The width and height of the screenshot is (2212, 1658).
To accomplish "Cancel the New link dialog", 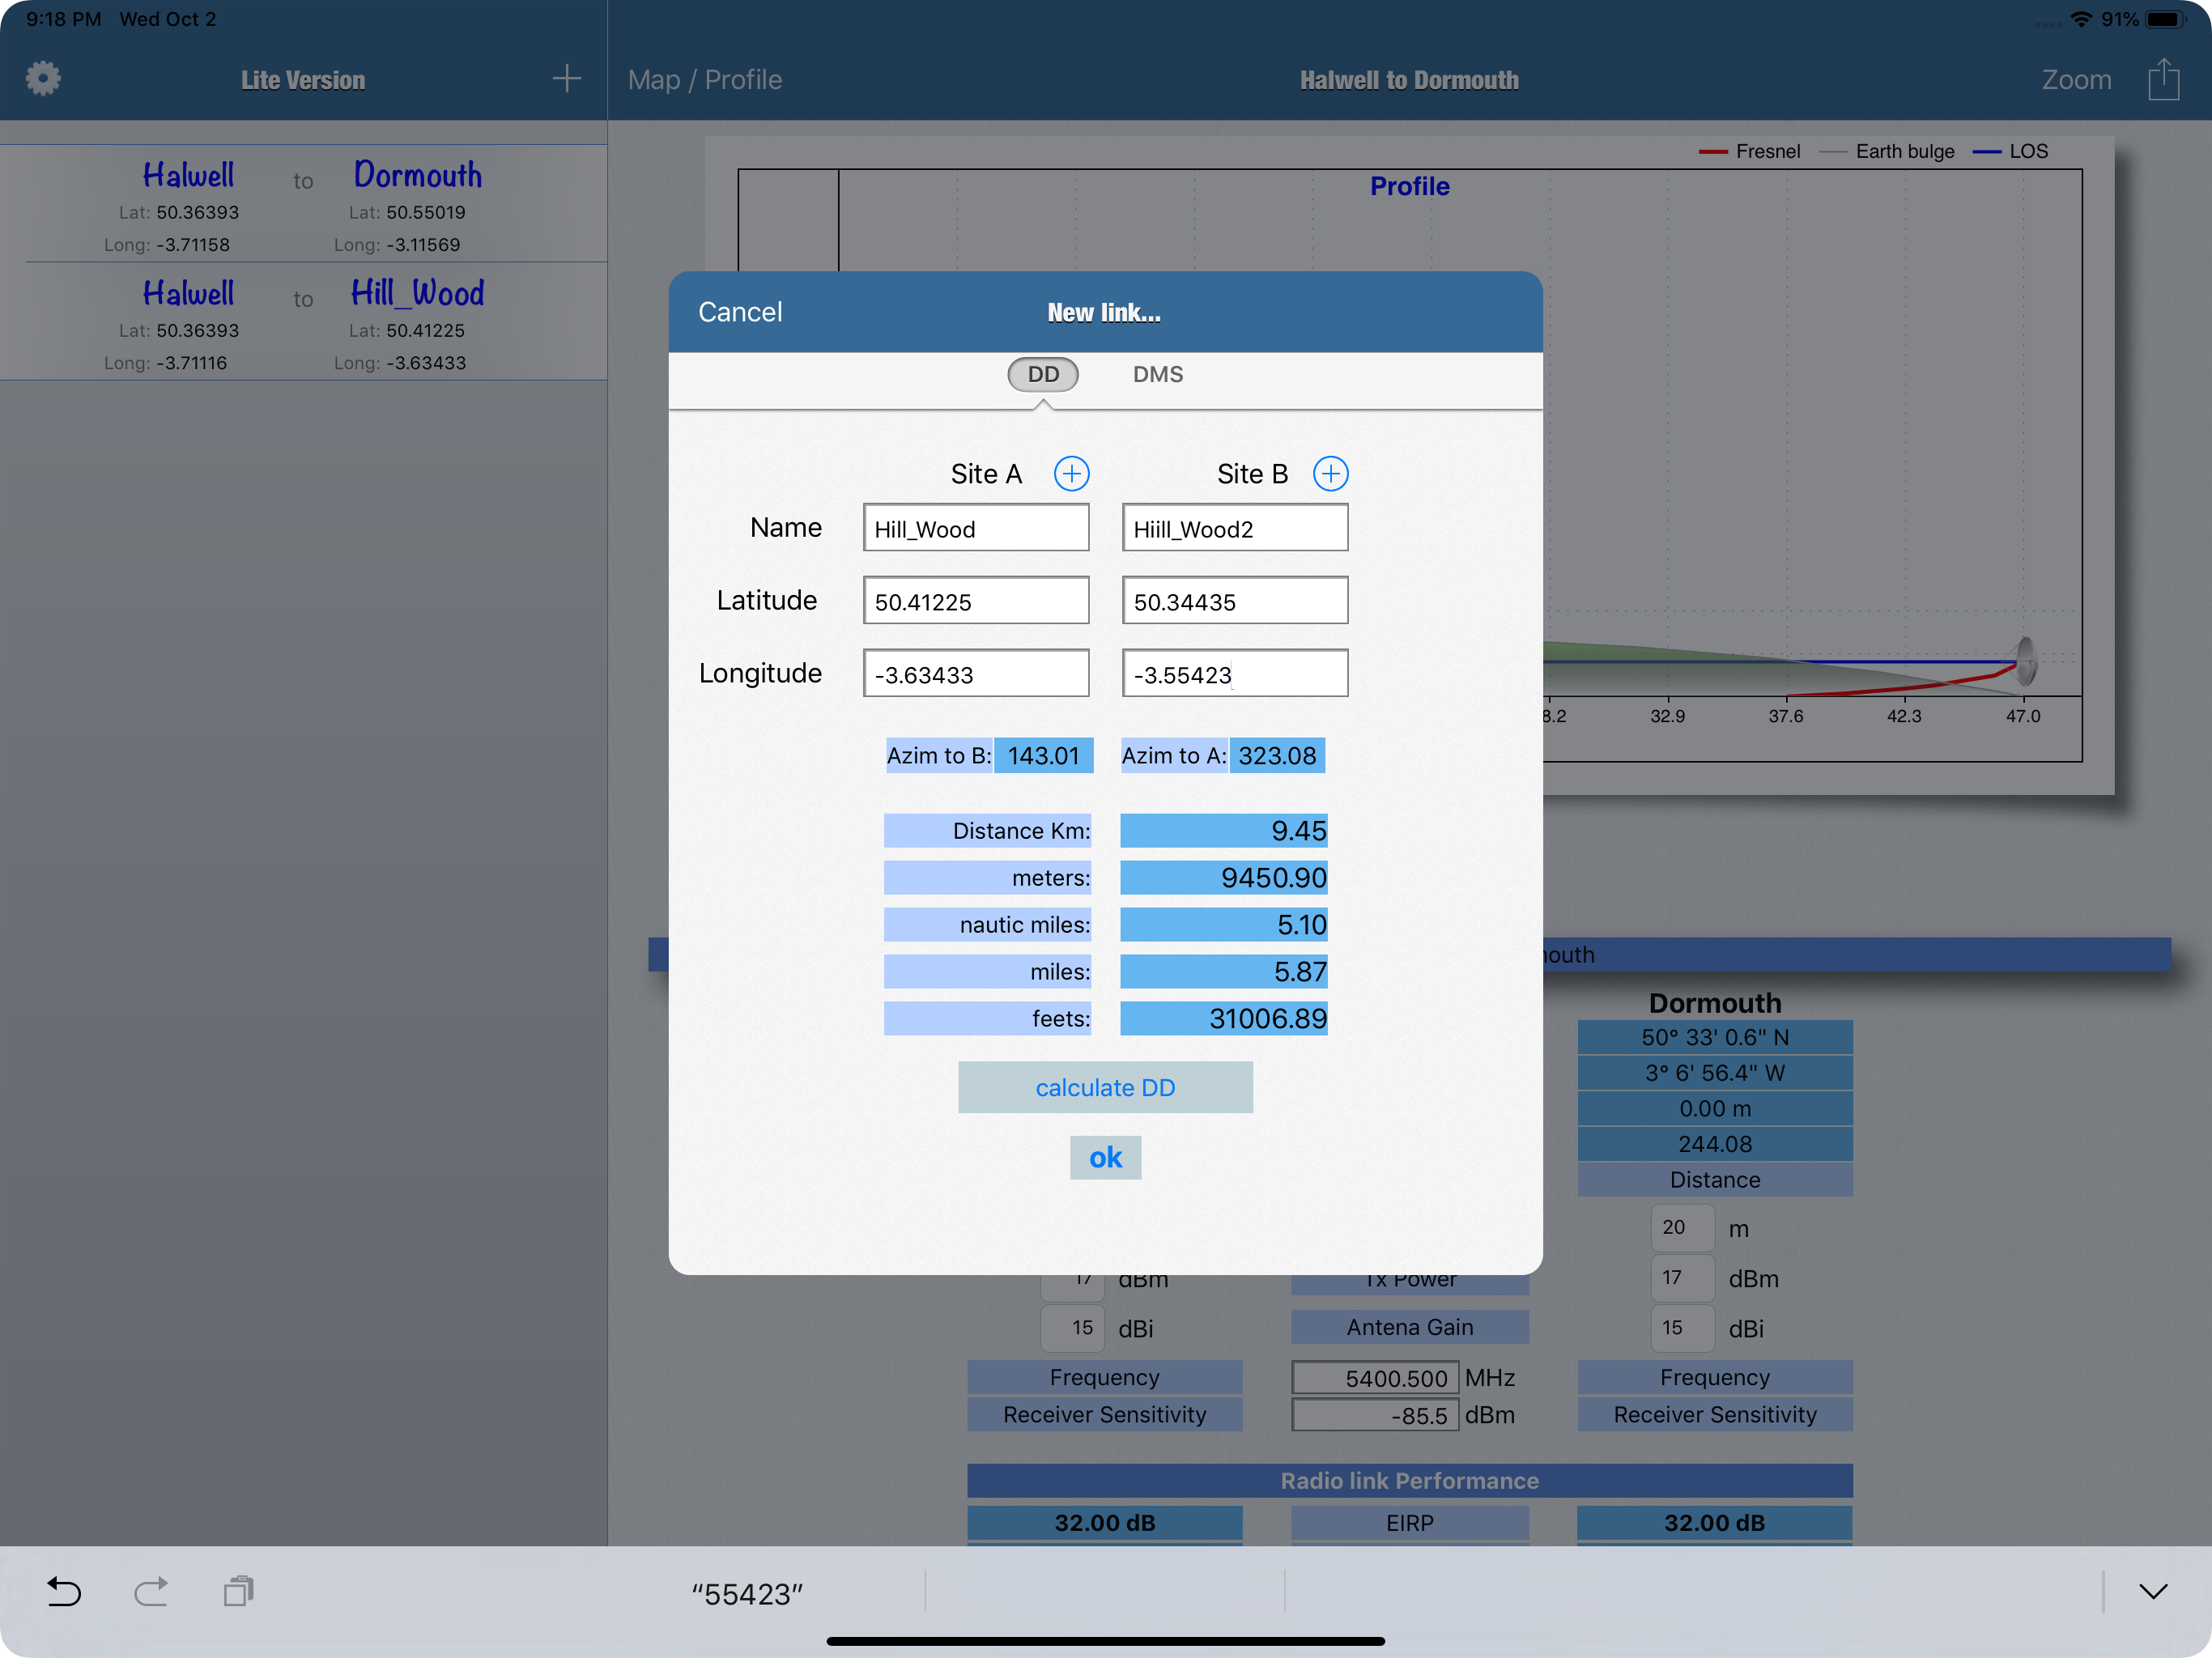I will tap(740, 312).
